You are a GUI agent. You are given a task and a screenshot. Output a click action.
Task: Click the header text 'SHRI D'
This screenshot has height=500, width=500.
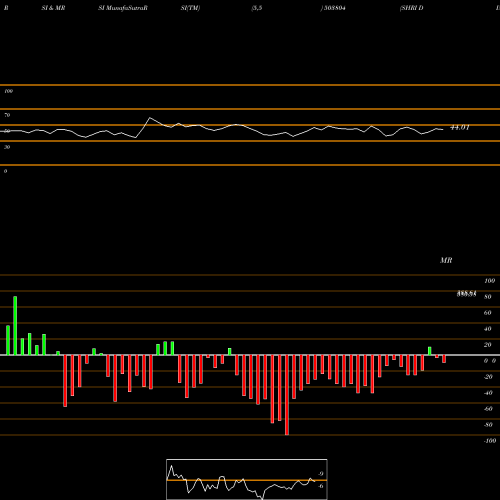click(x=412, y=8)
